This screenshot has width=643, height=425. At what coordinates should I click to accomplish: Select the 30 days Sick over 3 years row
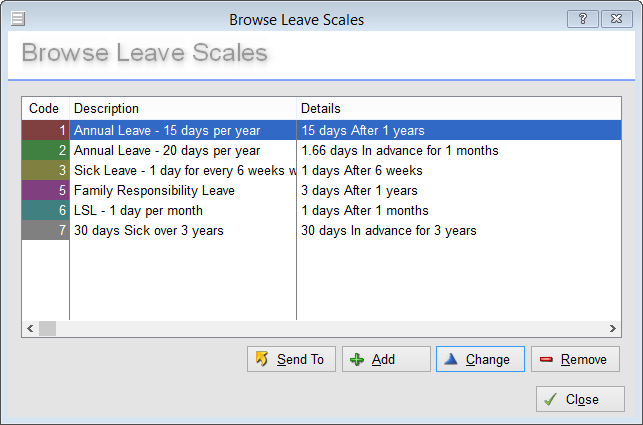pos(148,230)
